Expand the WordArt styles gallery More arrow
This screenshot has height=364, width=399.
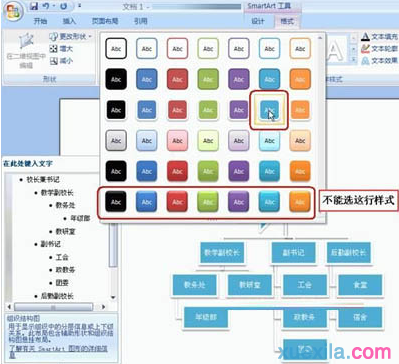pos(353,60)
